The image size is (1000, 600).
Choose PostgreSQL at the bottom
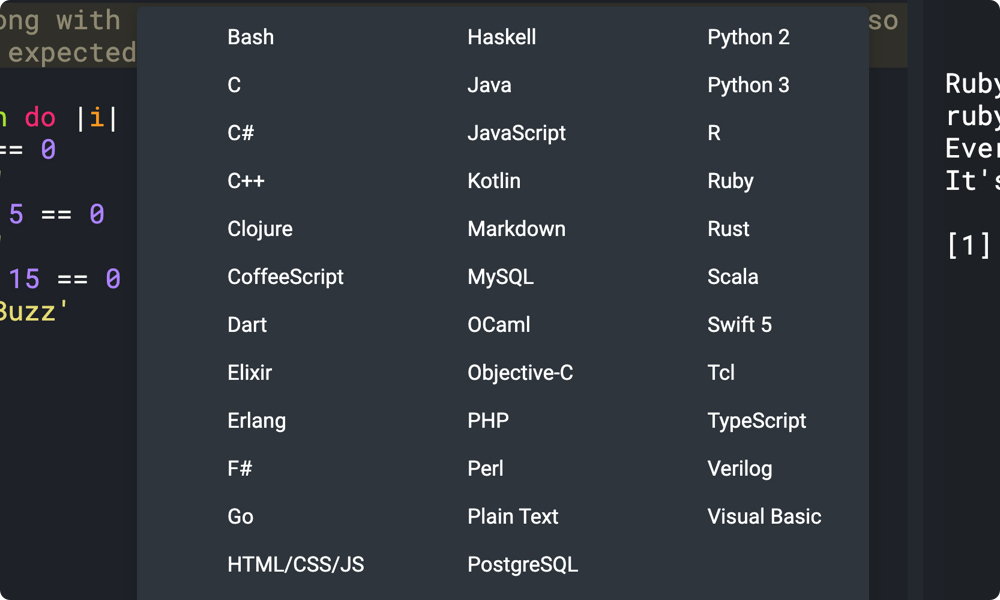click(522, 565)
